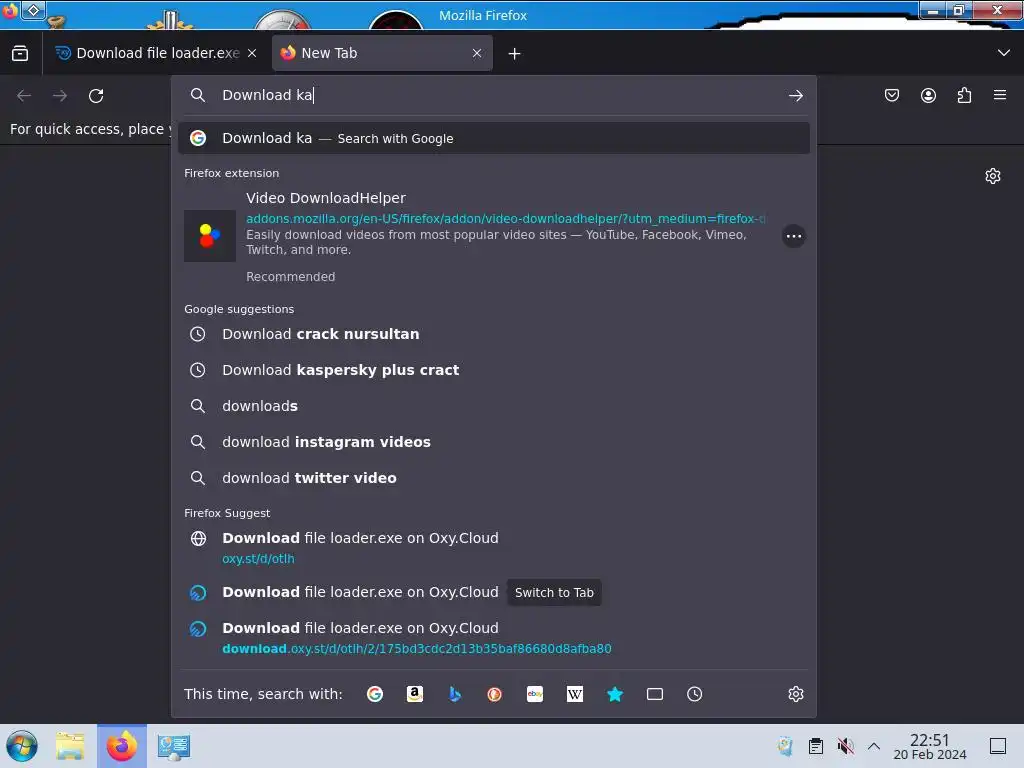Search this time with Google
Viewport: 1024px width, 768px height.
pyautogui.click(x=375, y=694)
